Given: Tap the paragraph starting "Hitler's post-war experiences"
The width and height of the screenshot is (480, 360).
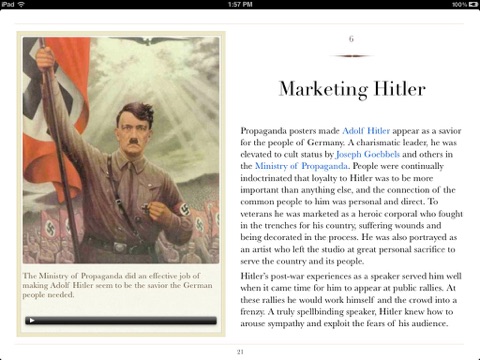Looking at the screenshot, I should (351, 300).
